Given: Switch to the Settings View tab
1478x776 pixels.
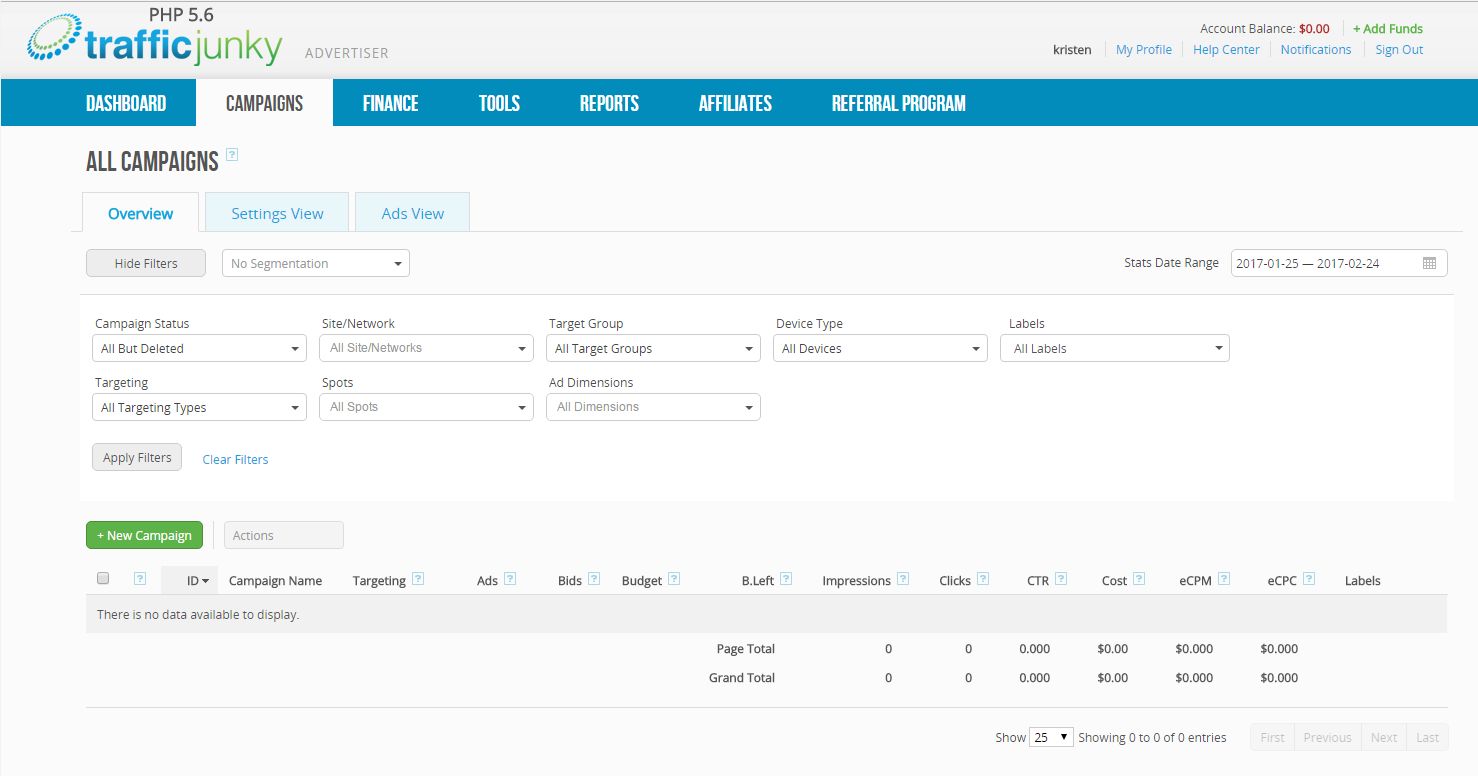Looking at the screenshot, I should [x=277, y=213].
